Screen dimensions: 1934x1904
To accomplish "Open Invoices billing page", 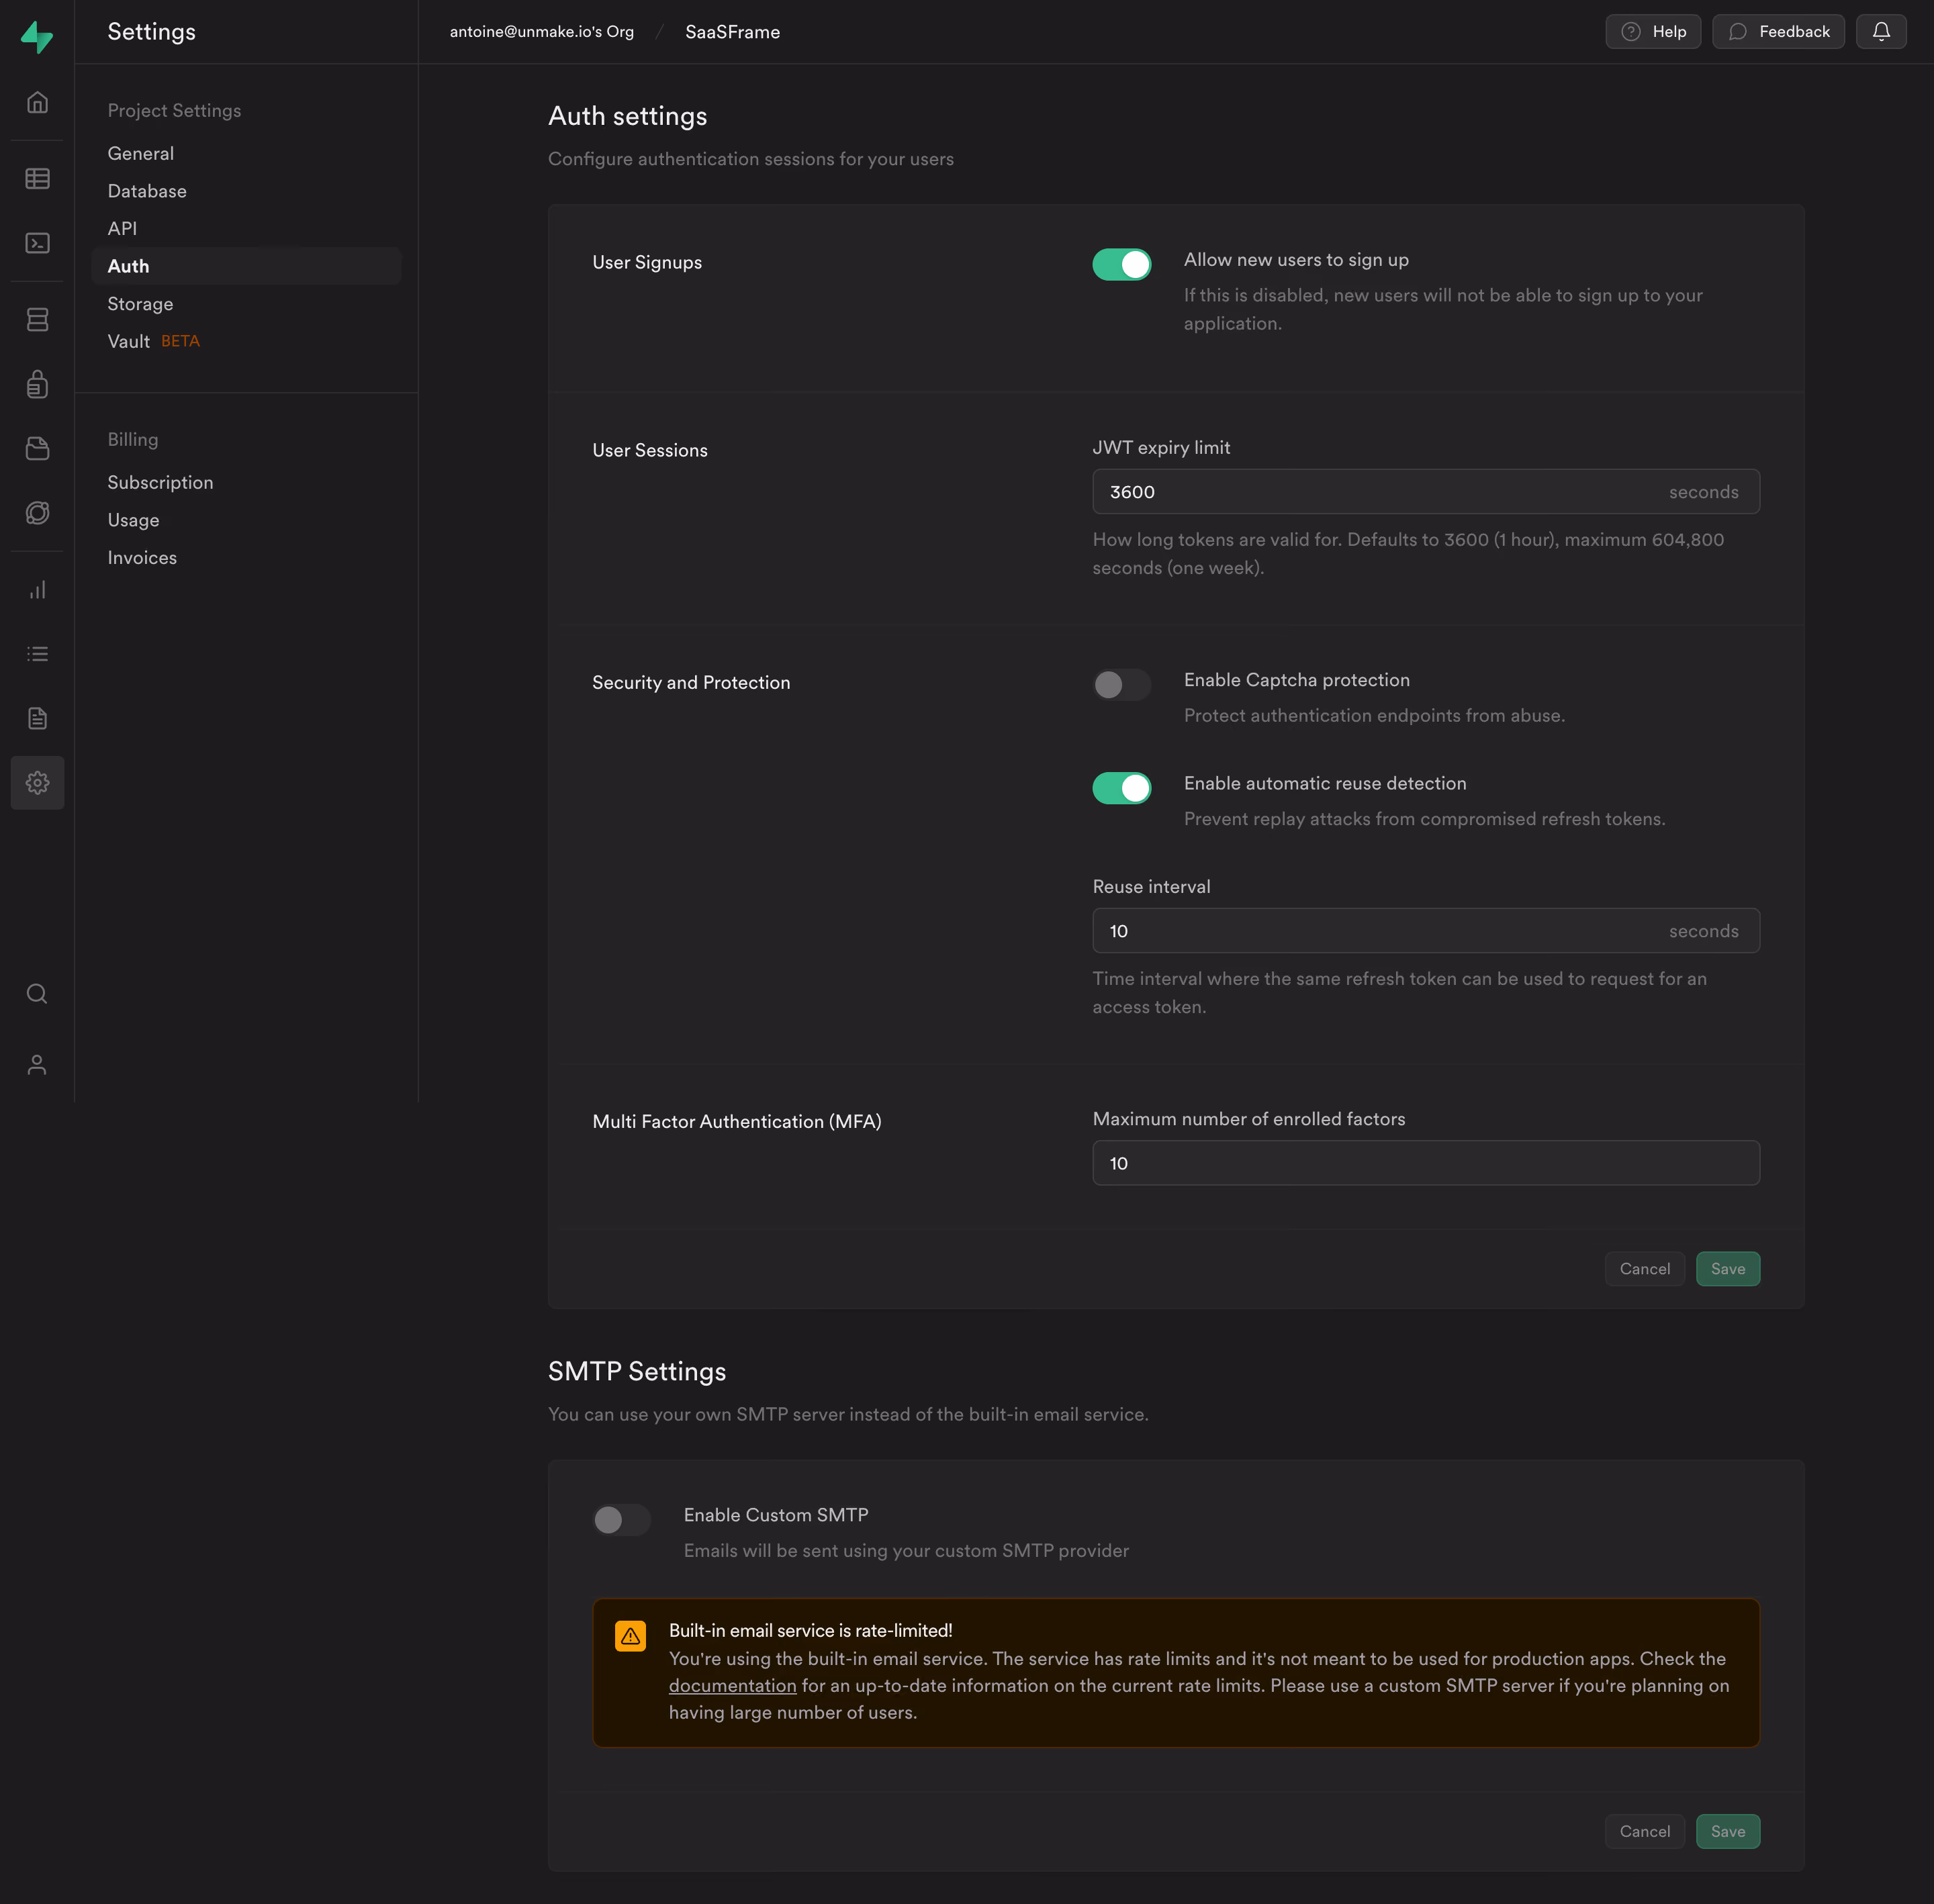I will click(142, 558).
